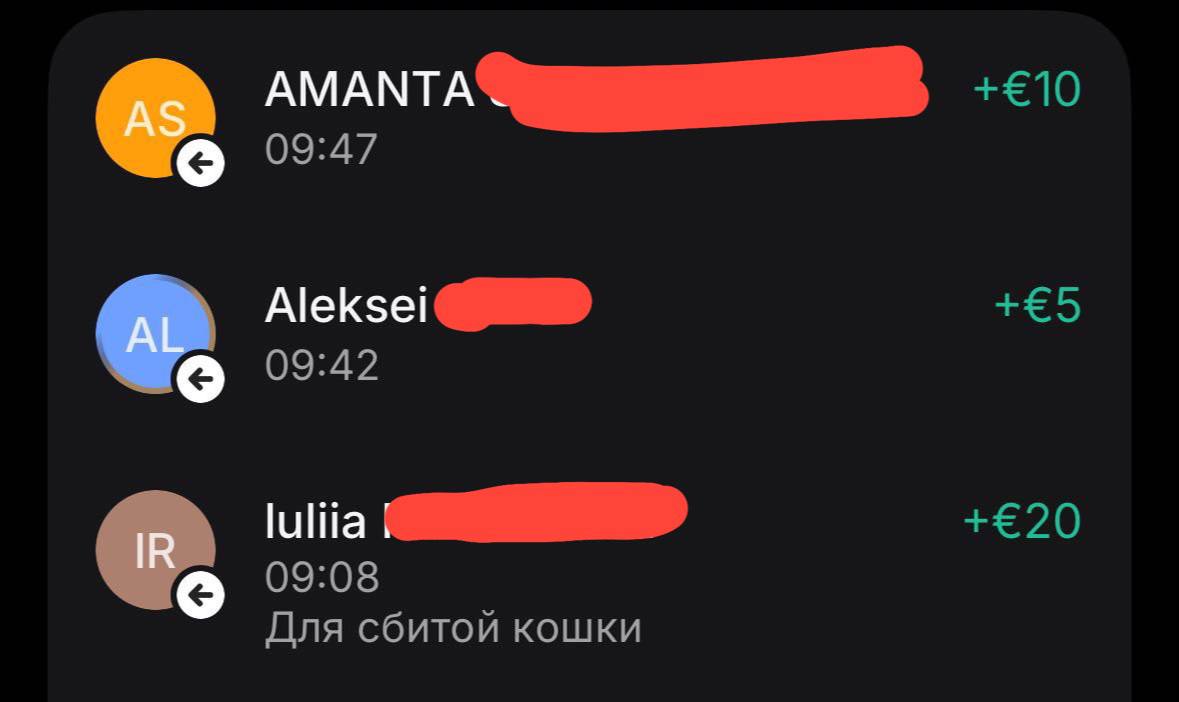Open the blue AL avatar

click(x=156, y=334)
